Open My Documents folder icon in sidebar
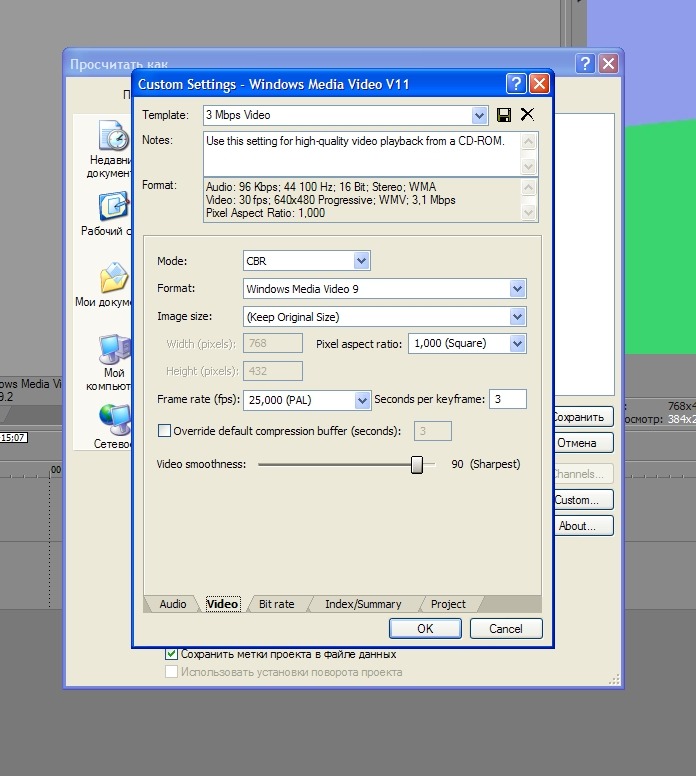Viewport: 696px width, 776px height. click(x=114, y=277)
